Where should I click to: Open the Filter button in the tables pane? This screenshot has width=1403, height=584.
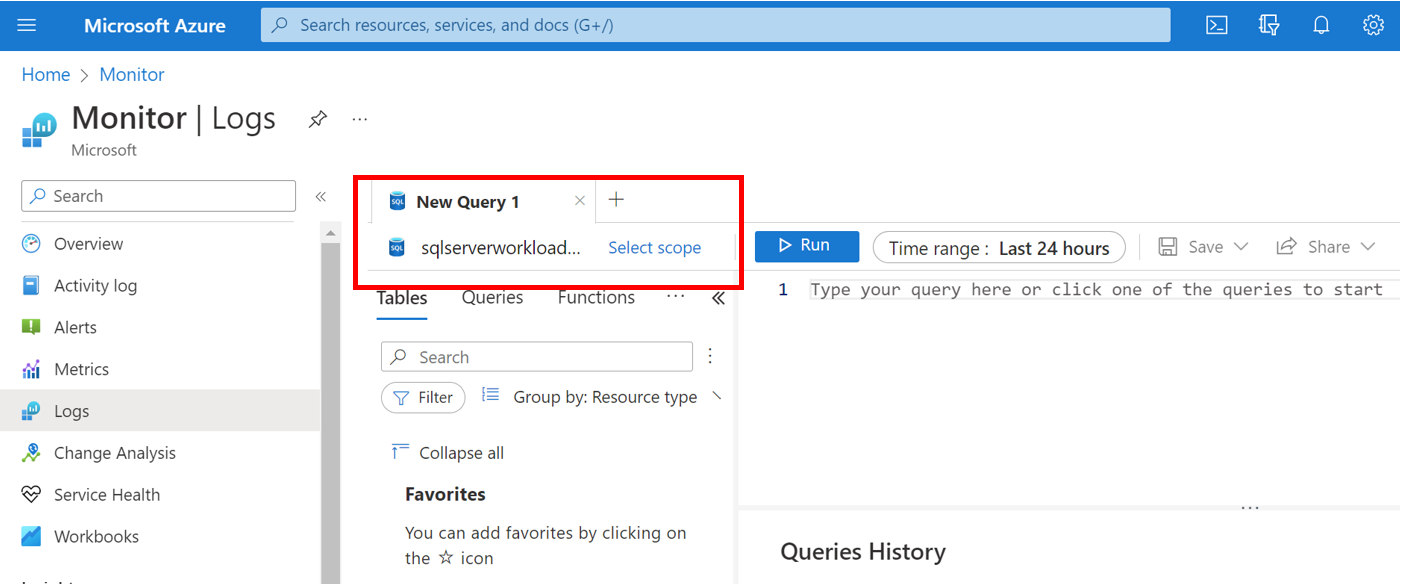(x=423, y=397)
